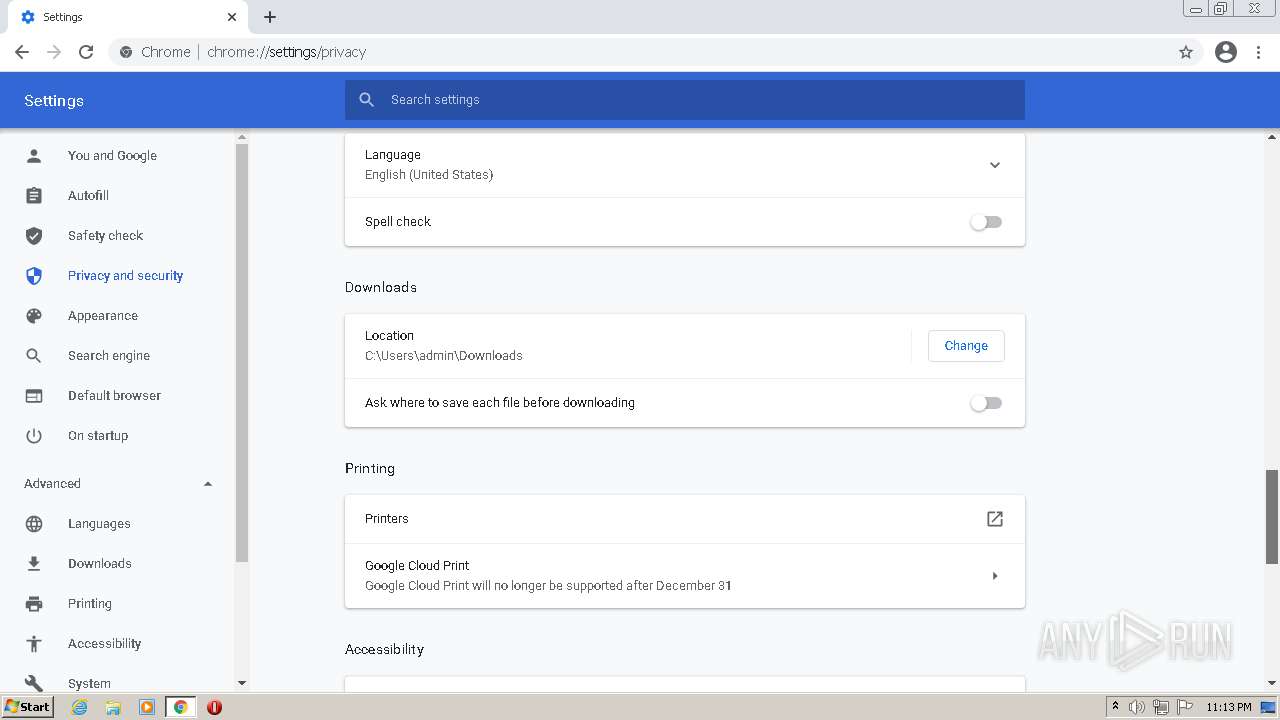This screenshot has height=720, width=1280.
Task: Open a new browser tab
Action: [x=270, y=17]
